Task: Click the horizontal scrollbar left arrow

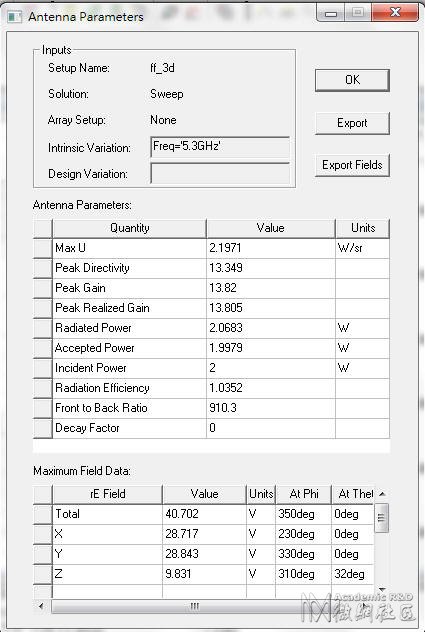Action: [42, 606]
